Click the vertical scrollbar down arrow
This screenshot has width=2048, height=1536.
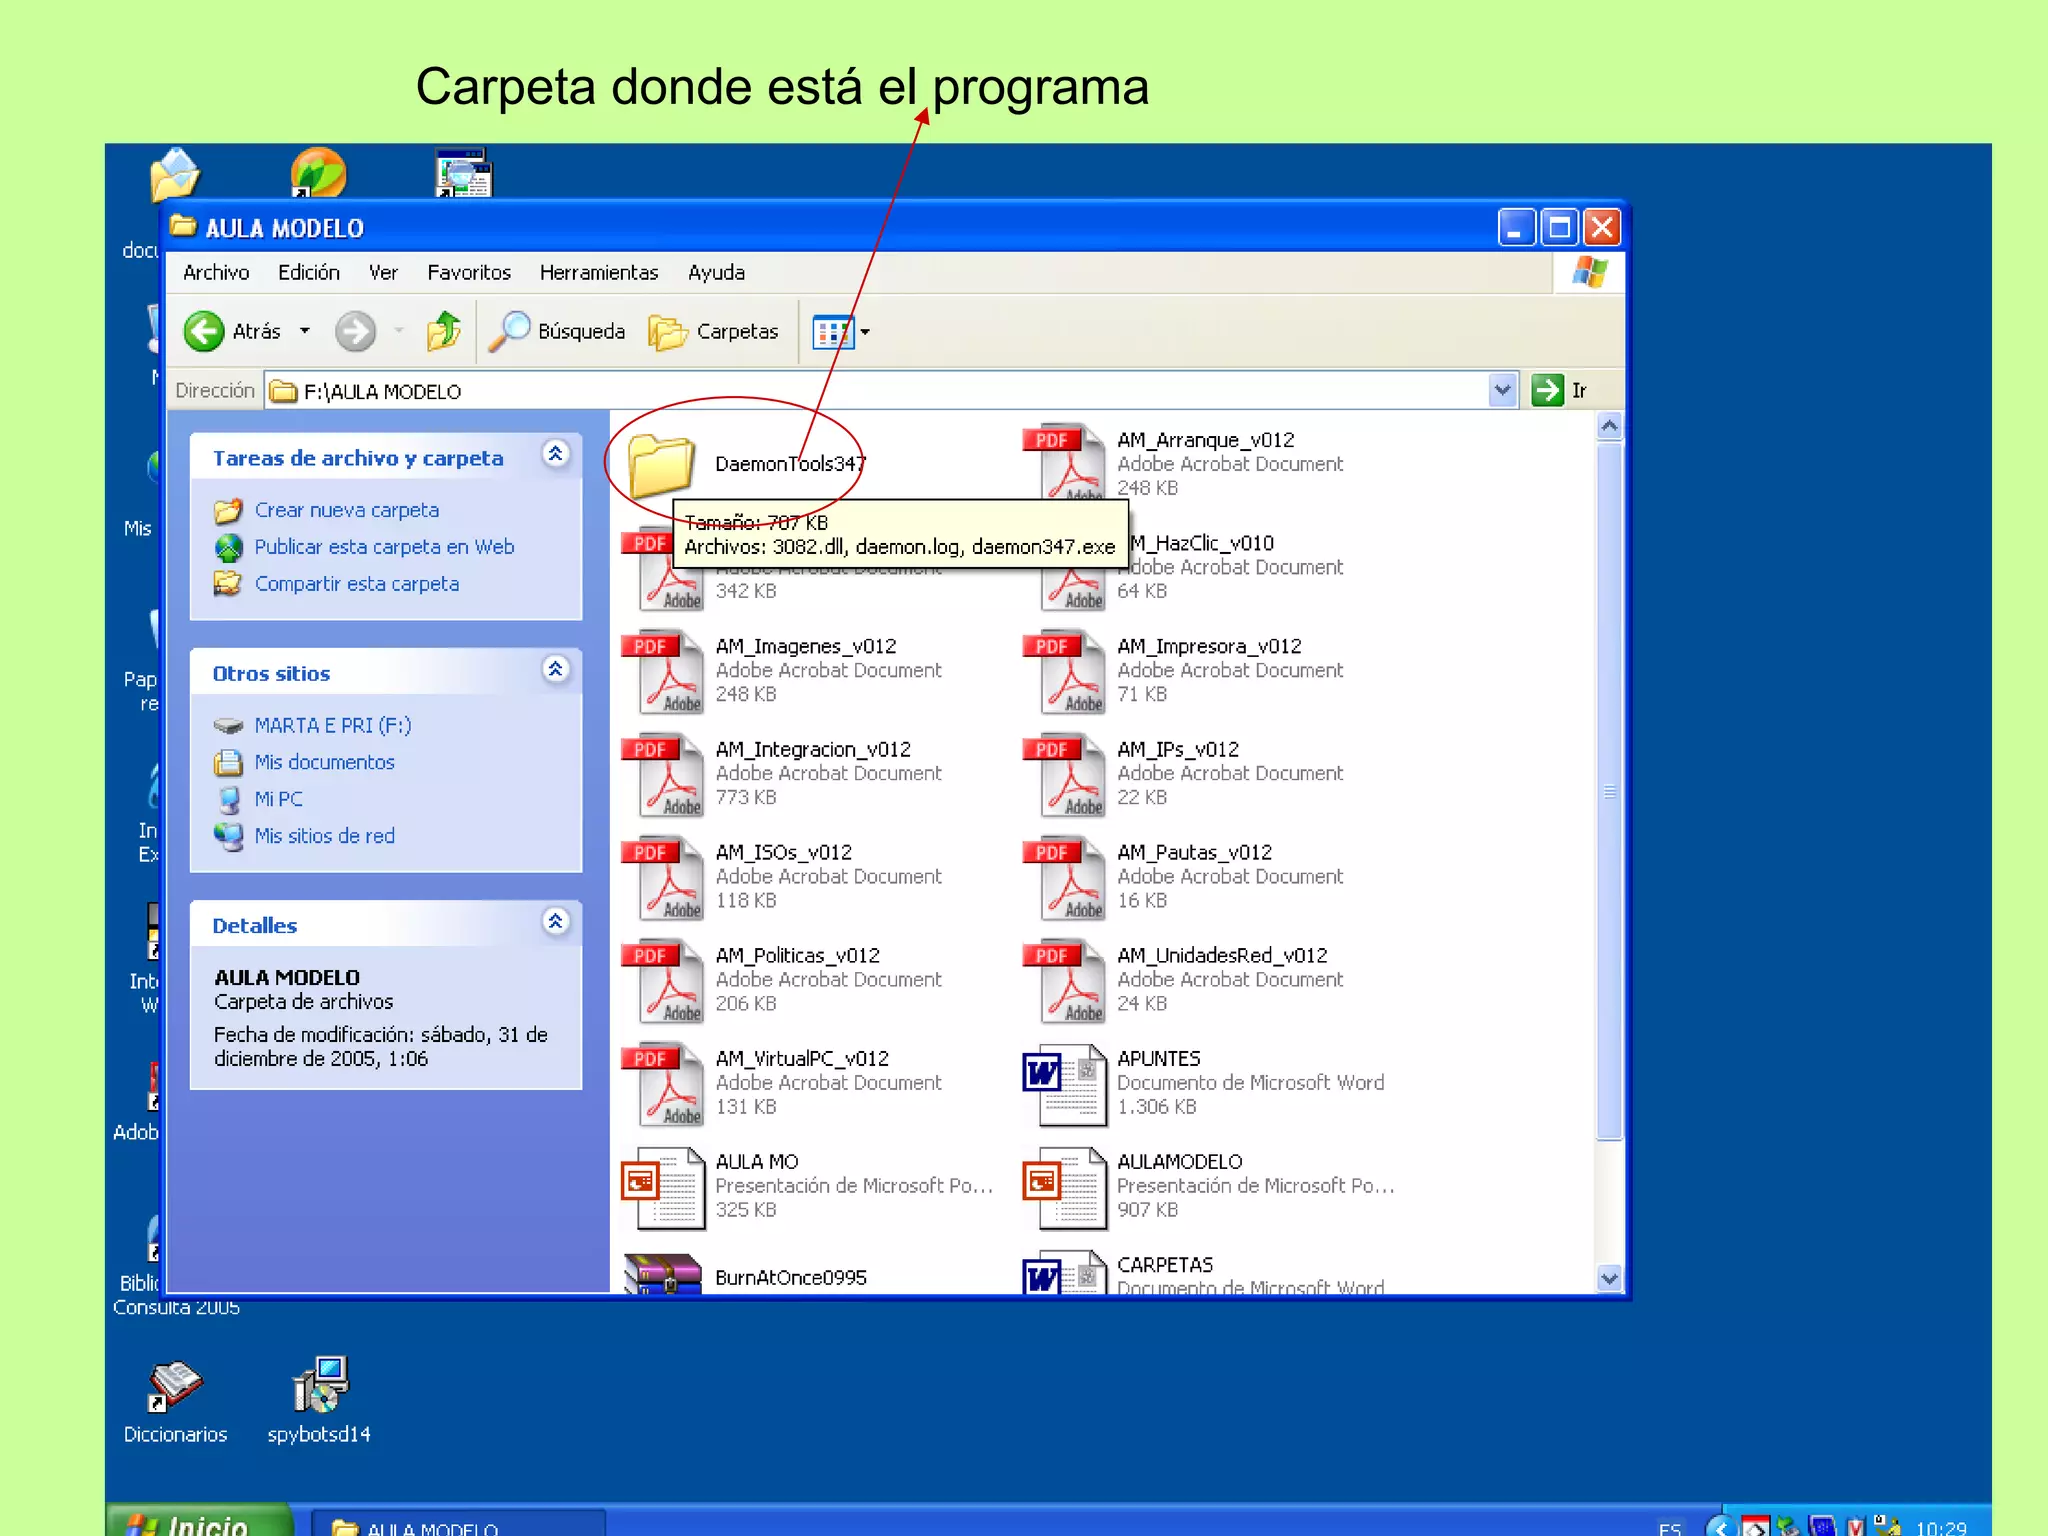[x=1609, y=1277]
